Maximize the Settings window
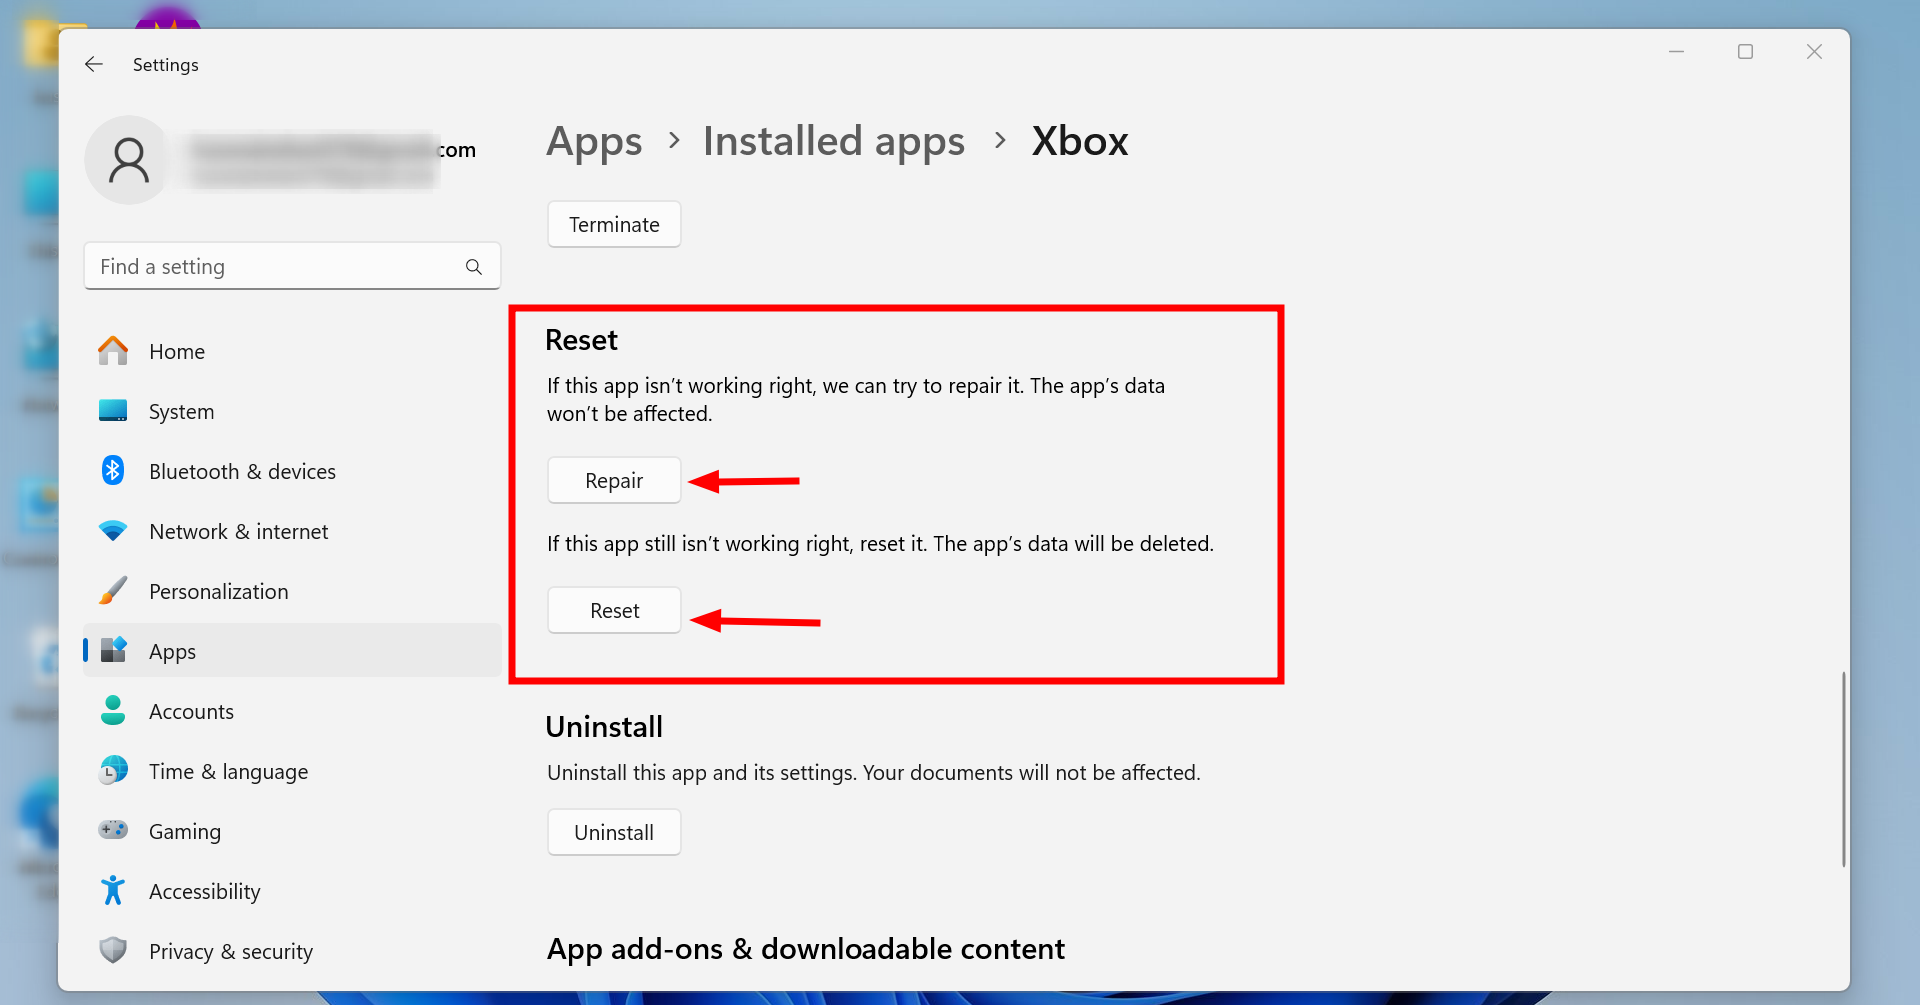The width and height of the screenshot is (1920, 1005). pos(1745,52)
